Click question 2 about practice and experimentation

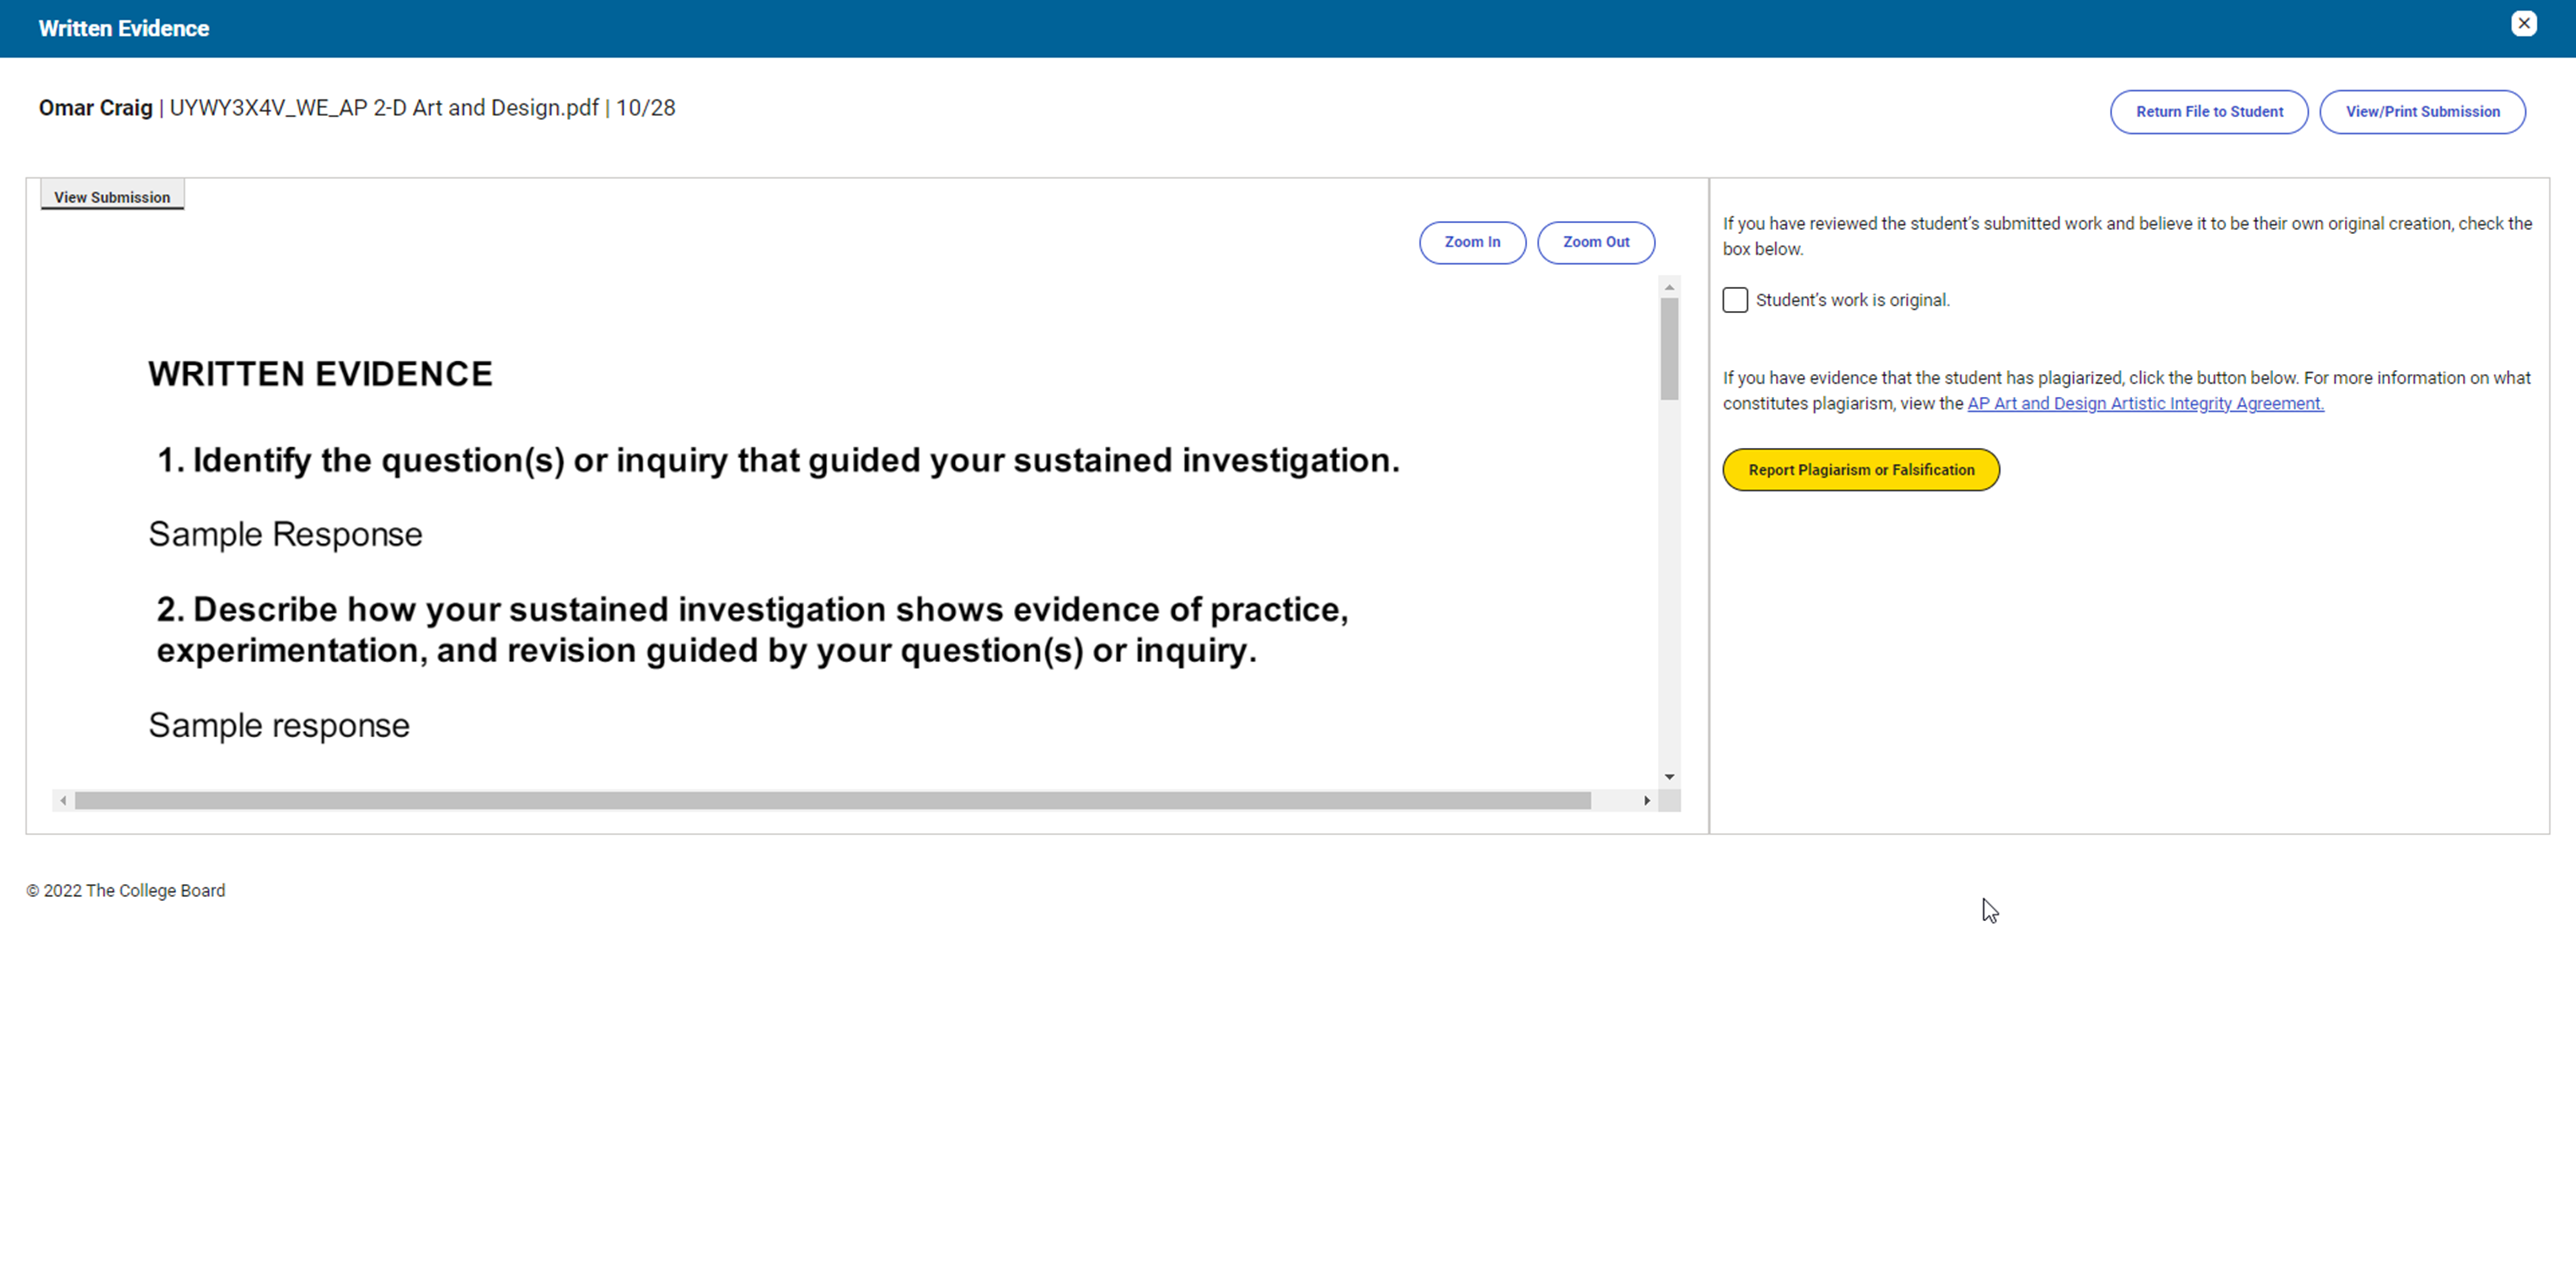(752, 629)
